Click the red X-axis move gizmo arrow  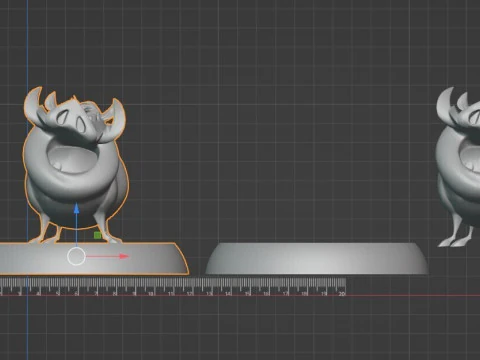point(124,256)
